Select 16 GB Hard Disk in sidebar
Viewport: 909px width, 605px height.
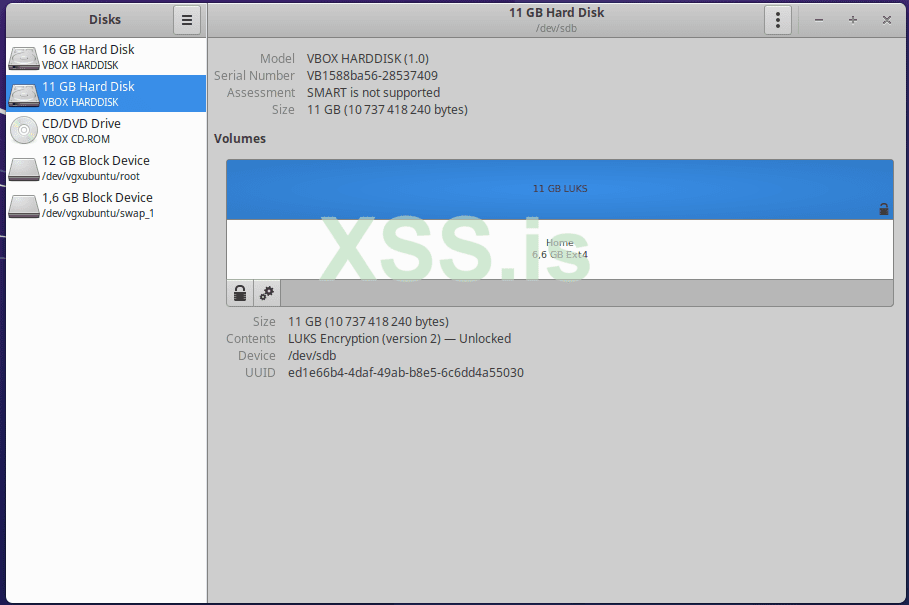106,57
